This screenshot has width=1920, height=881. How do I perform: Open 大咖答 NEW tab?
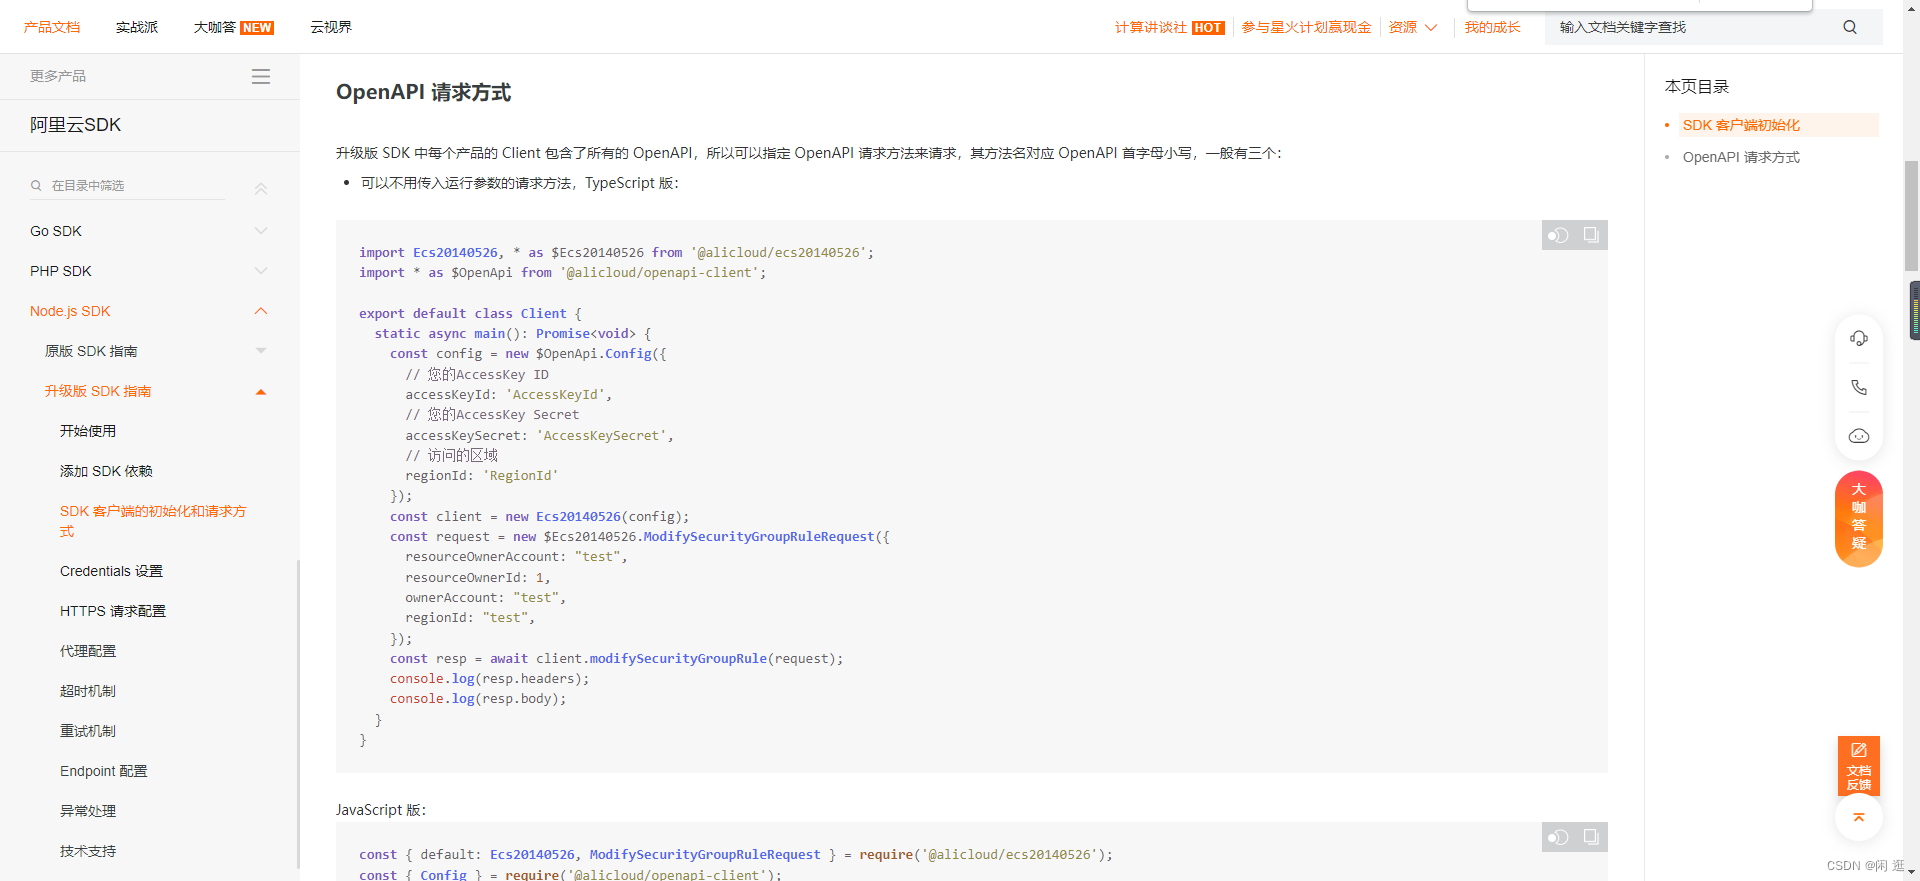tap(234, 27)
